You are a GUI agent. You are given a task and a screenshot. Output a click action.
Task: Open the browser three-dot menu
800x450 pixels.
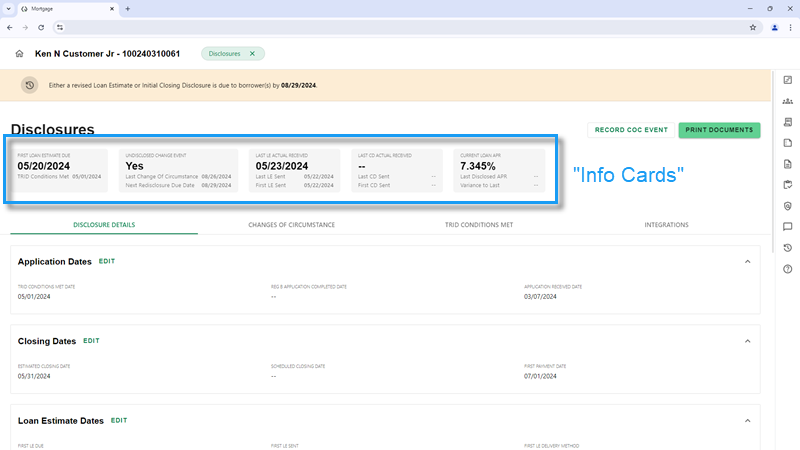coord(790,28)
